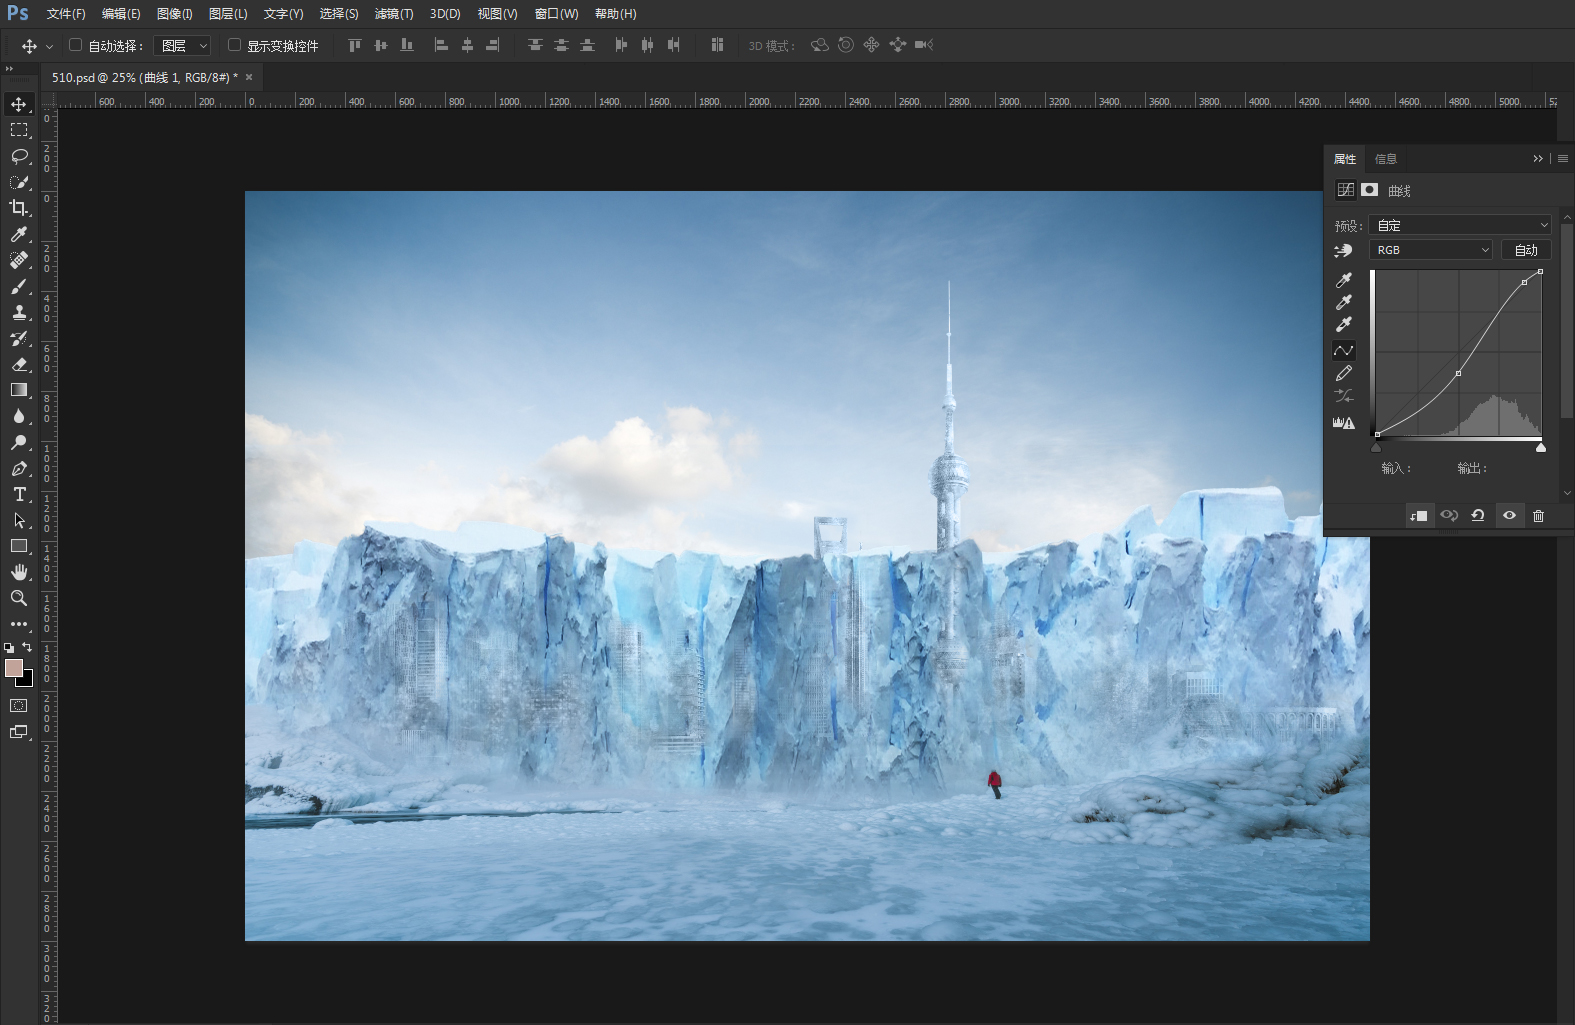Click the histogram clipping warning icon
Image resolution: width=1575 pixels, height=1025 pixels.
pos(1344,423)
